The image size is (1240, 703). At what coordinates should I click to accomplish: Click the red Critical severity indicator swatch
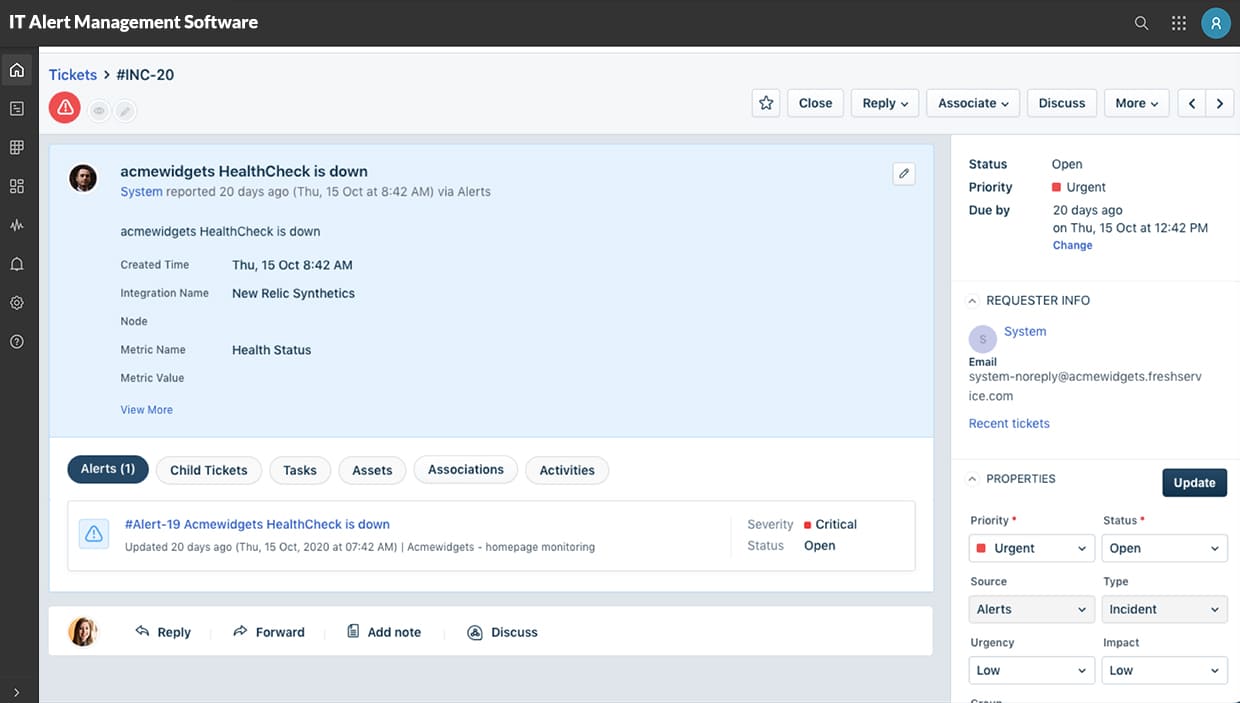(x=808, y=524)
